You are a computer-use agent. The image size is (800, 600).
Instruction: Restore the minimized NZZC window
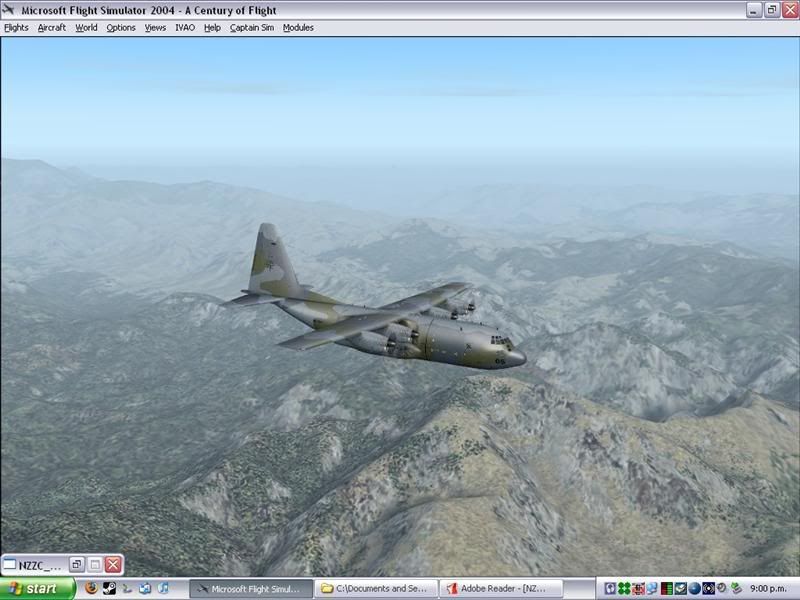click(x=76, y=565)
